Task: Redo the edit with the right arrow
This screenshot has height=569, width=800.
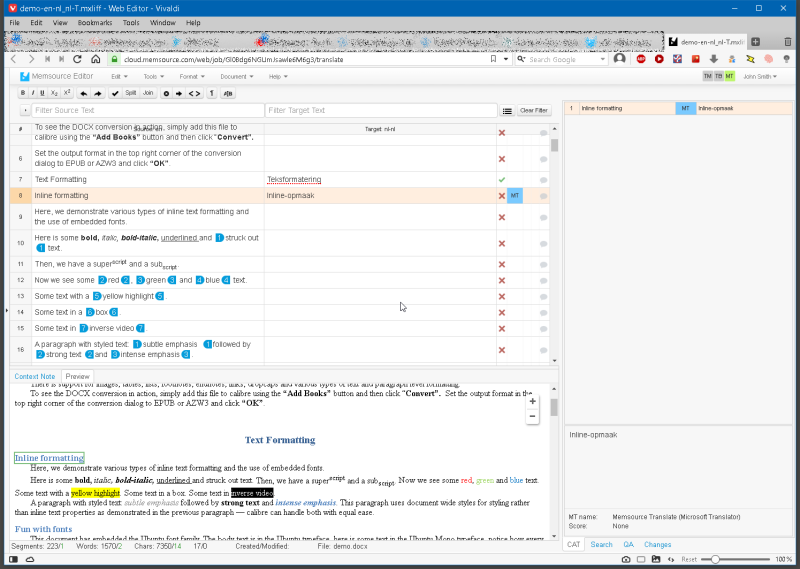Action: coord(98,93)
